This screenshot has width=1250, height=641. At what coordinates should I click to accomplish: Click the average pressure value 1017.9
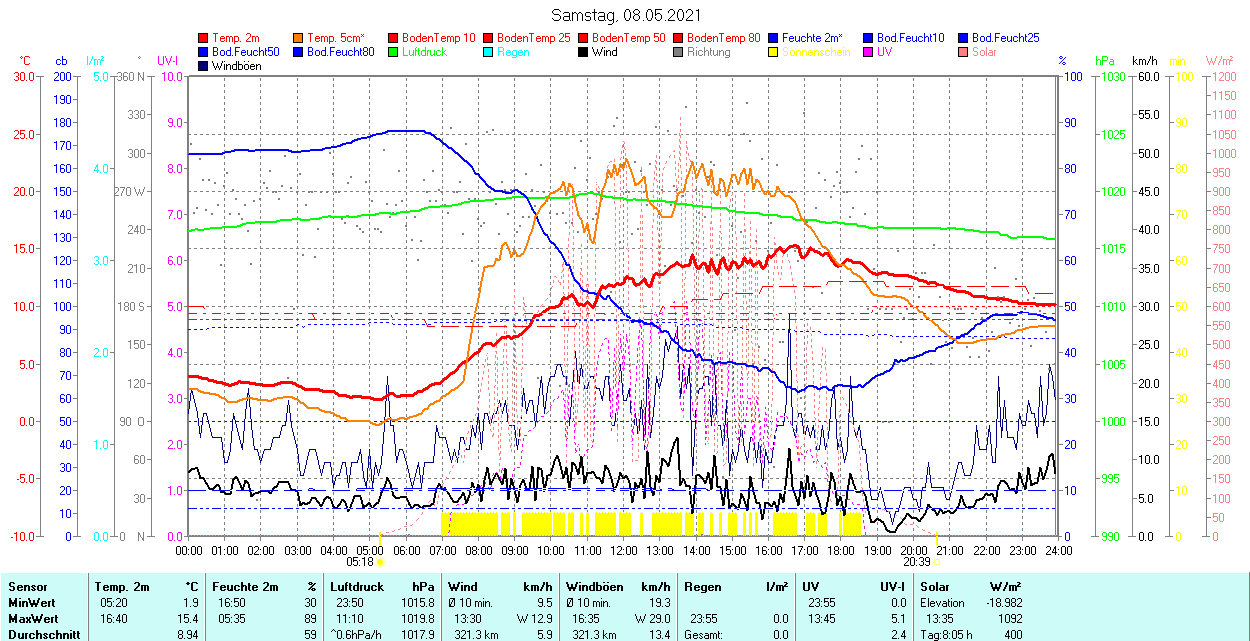[x=416, y=635]
